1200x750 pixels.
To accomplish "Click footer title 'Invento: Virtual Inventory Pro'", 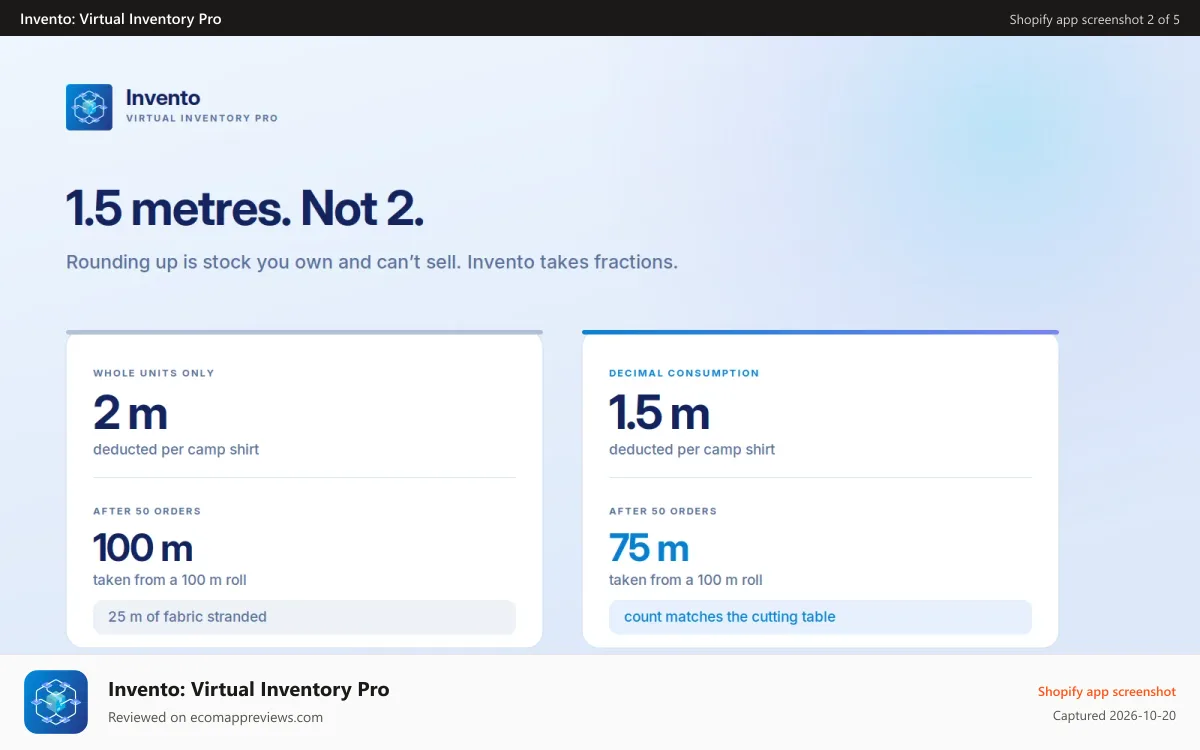I will 249,689.
